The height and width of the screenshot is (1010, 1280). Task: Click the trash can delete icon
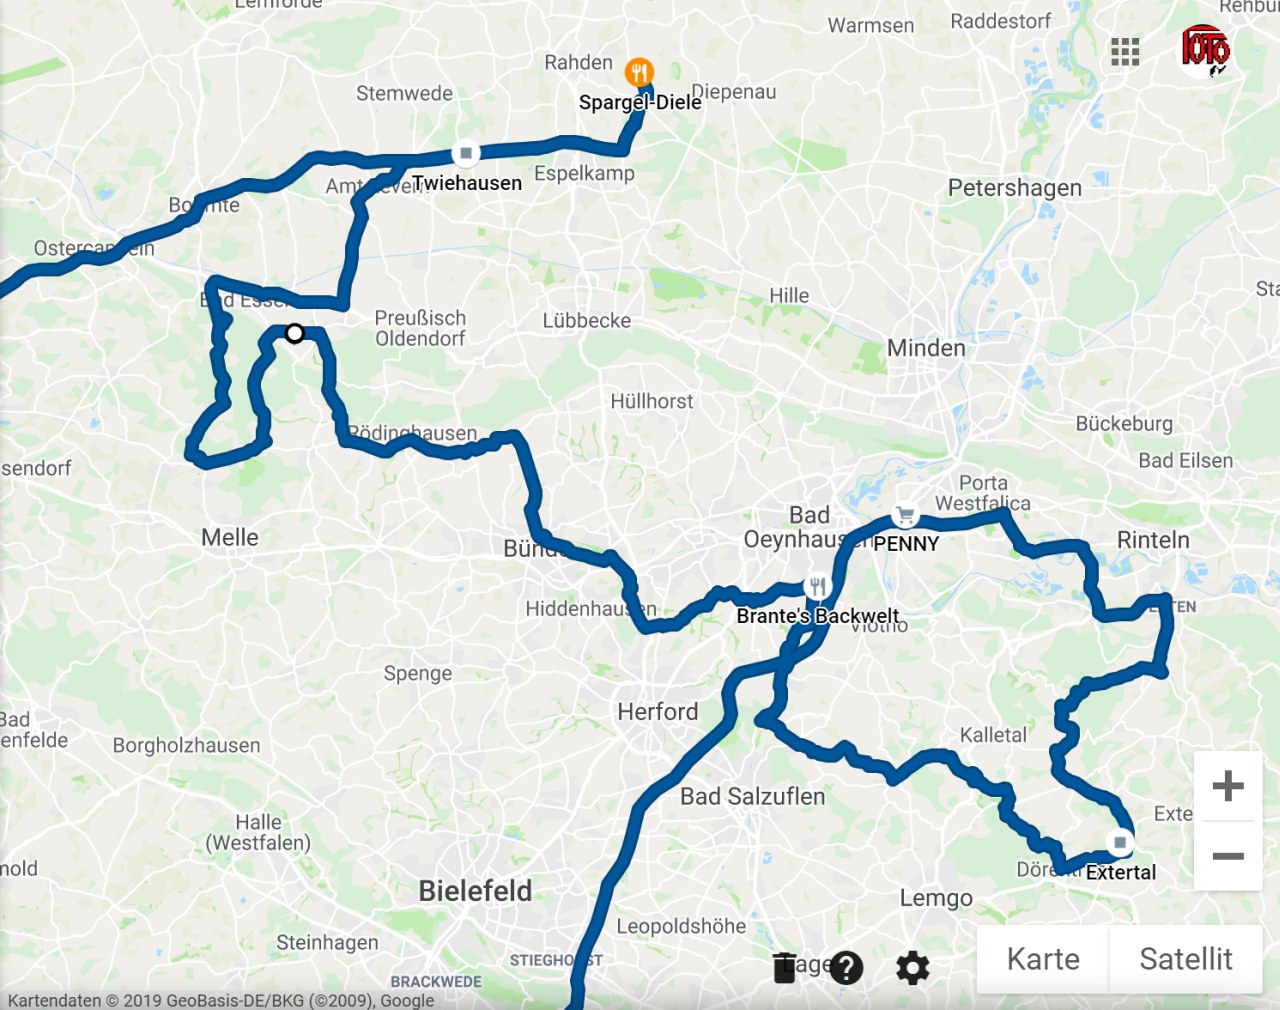(785, 968)
